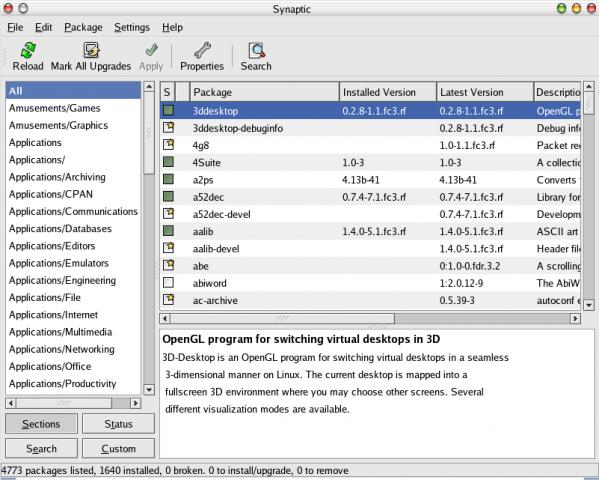
Task: Click the Custom filter button
Action: 118,448
